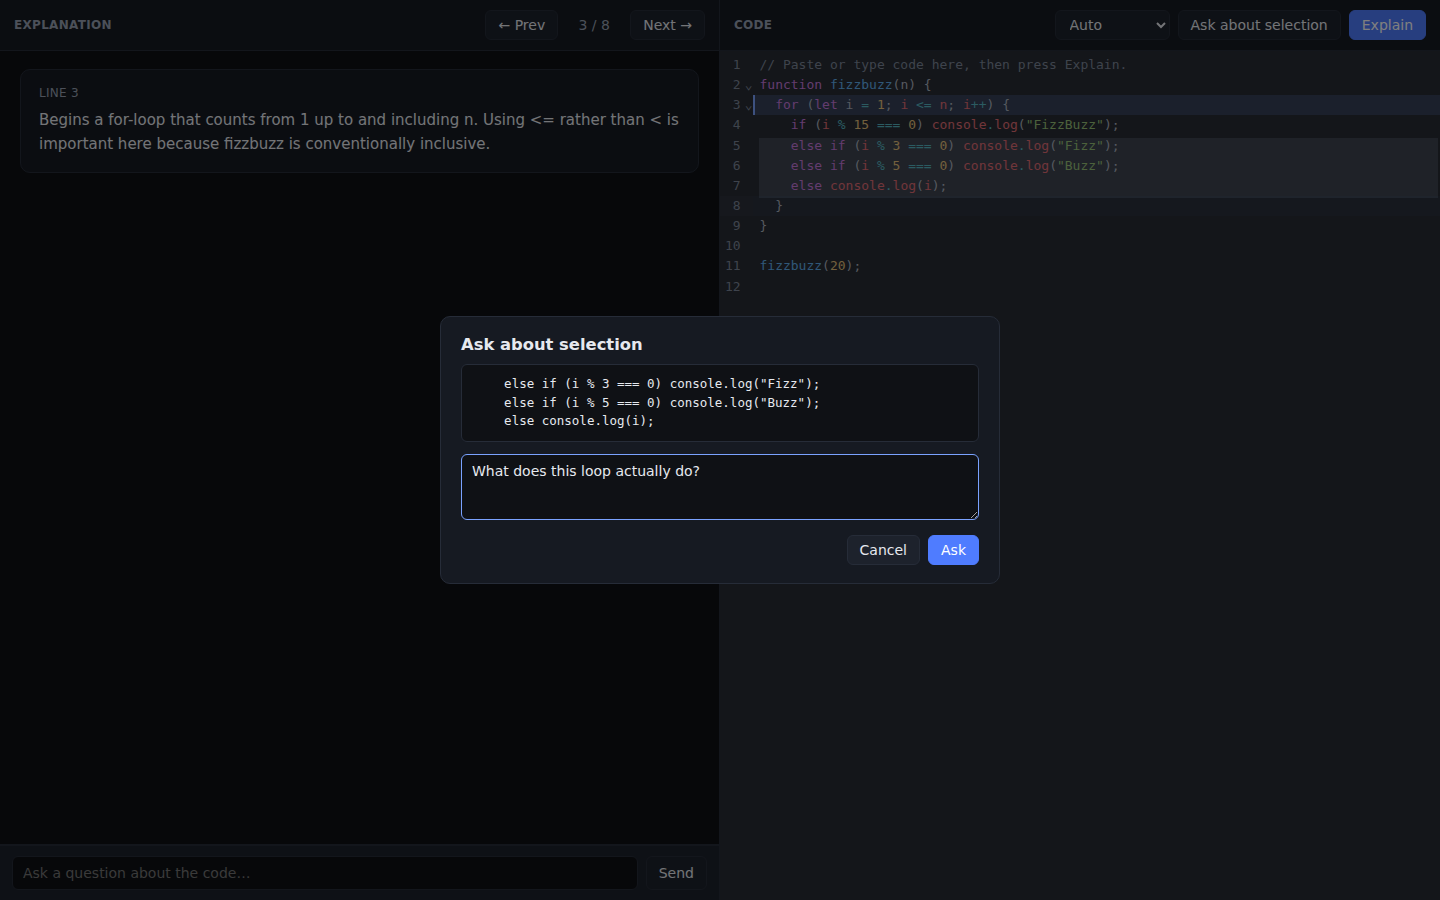This screenshot has width=1440, height=900.
Task: Click the editor line with 'i % 5 === 0'
Action: click(x=955, y=166)
